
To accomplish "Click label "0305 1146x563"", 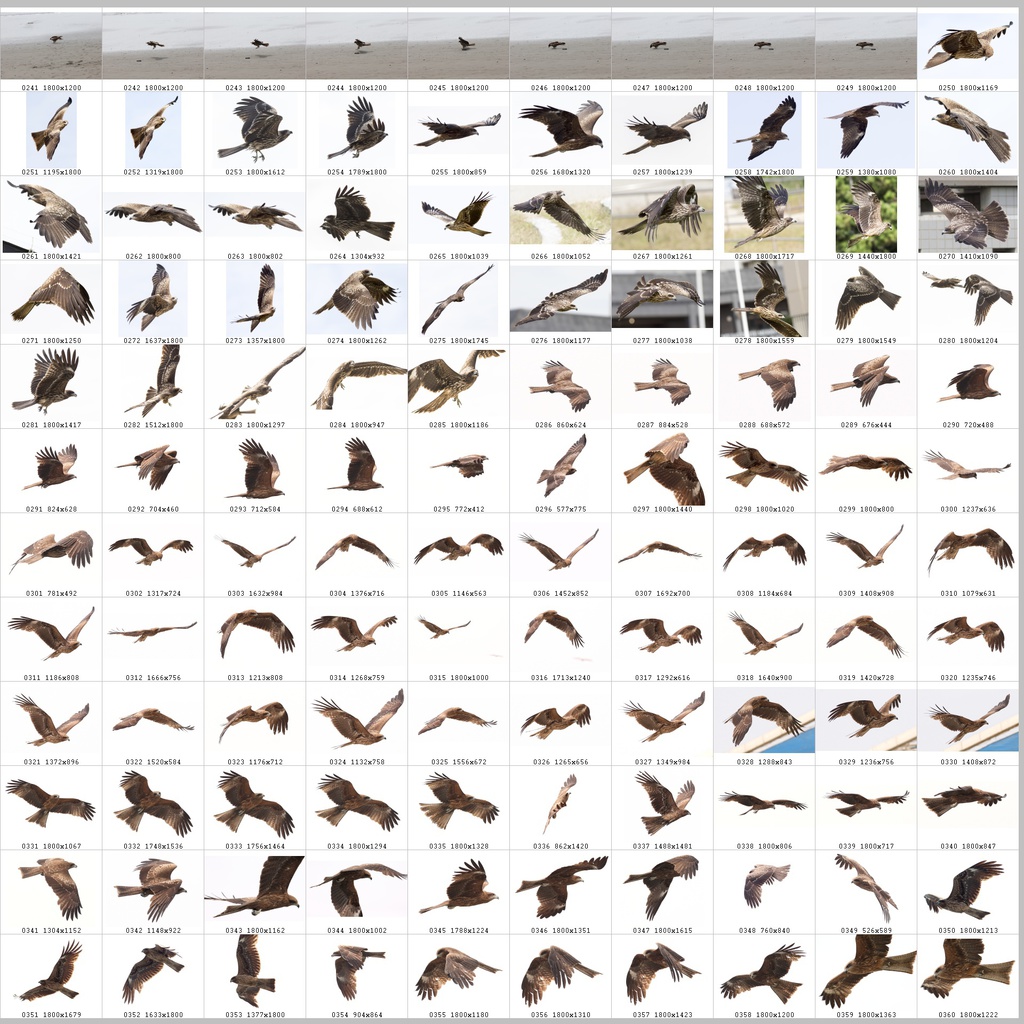I will (x=458, y=593).
